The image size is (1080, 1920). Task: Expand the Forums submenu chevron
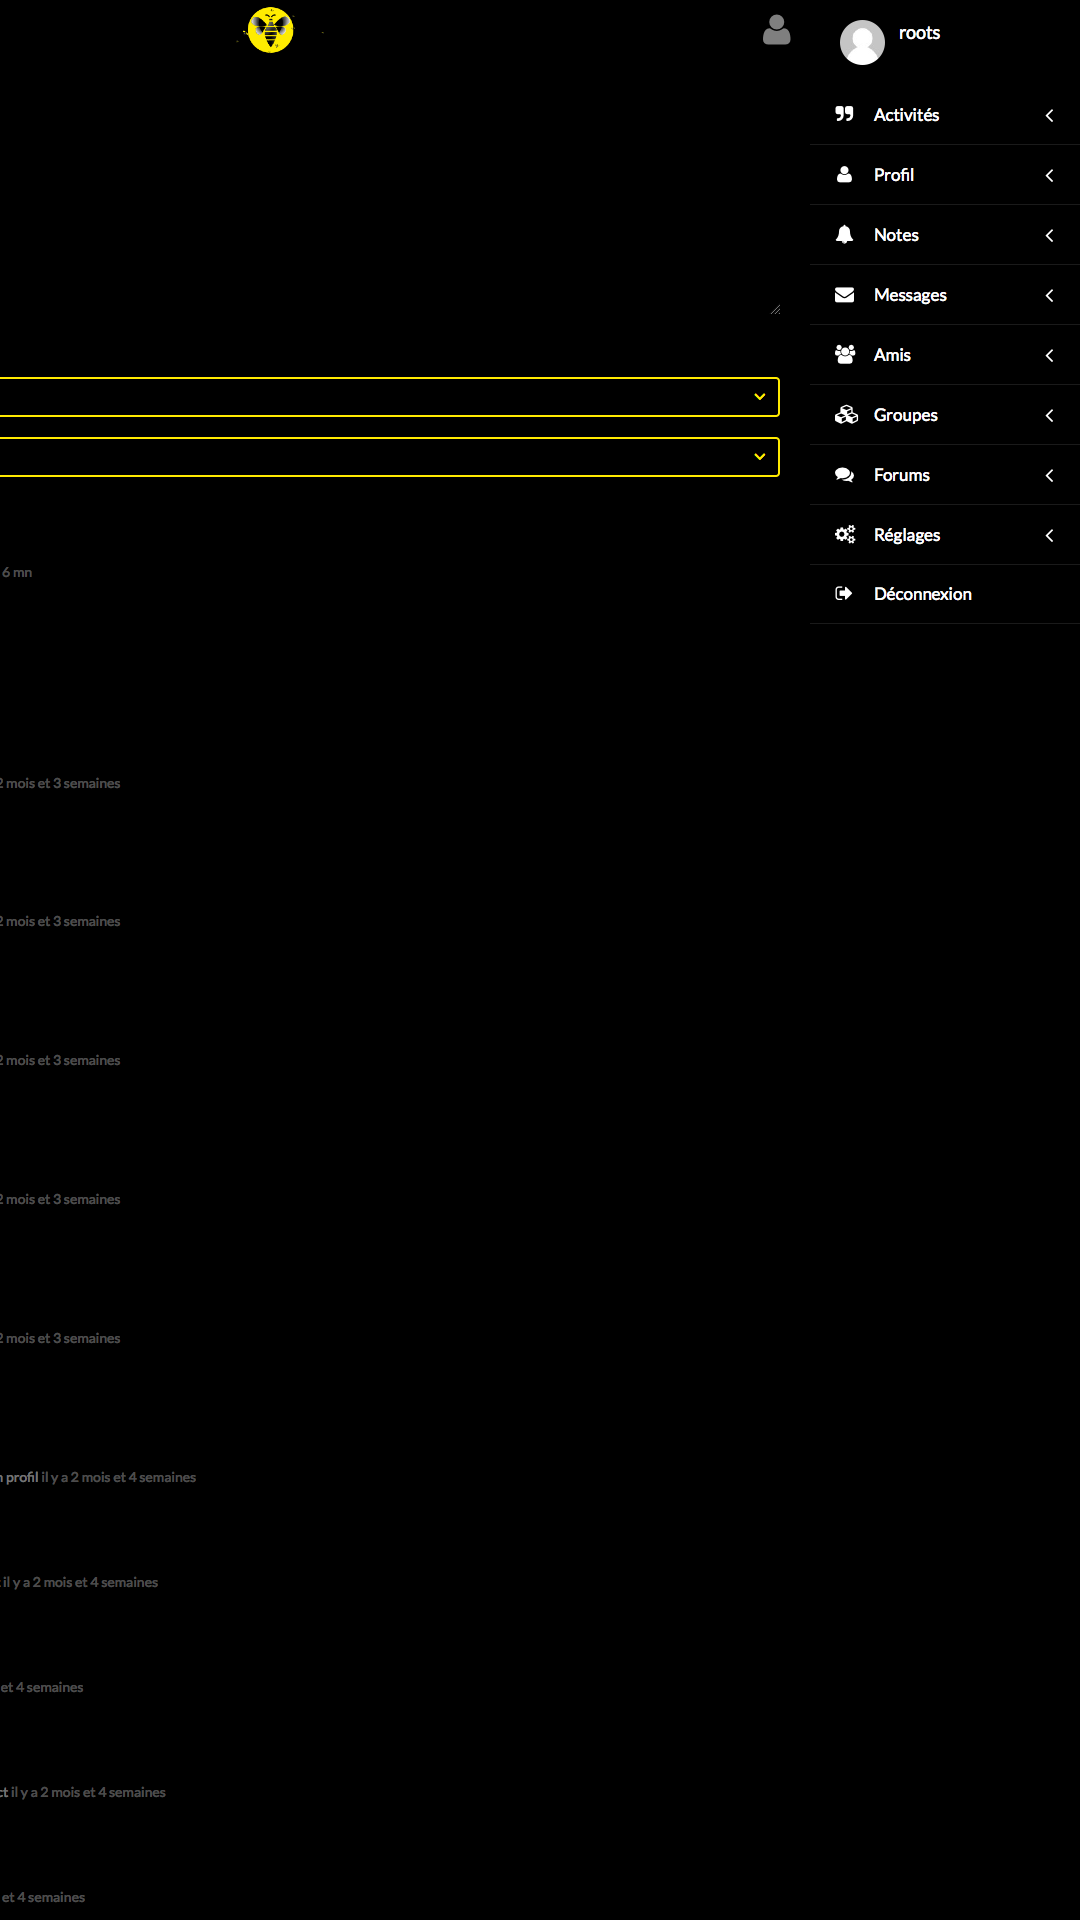[x=1049, y=475]
